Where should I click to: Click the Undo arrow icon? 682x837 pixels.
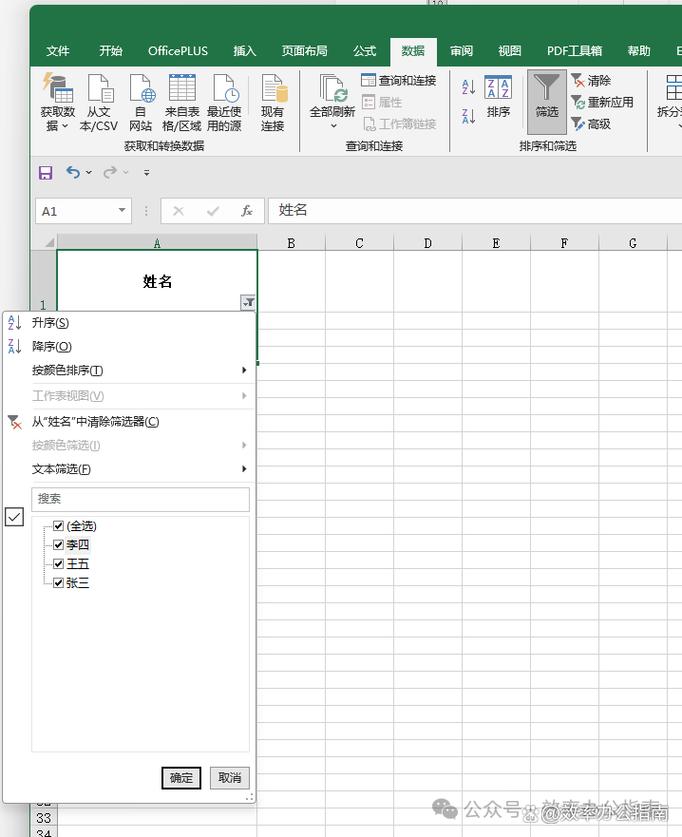[x=73, y=172]
